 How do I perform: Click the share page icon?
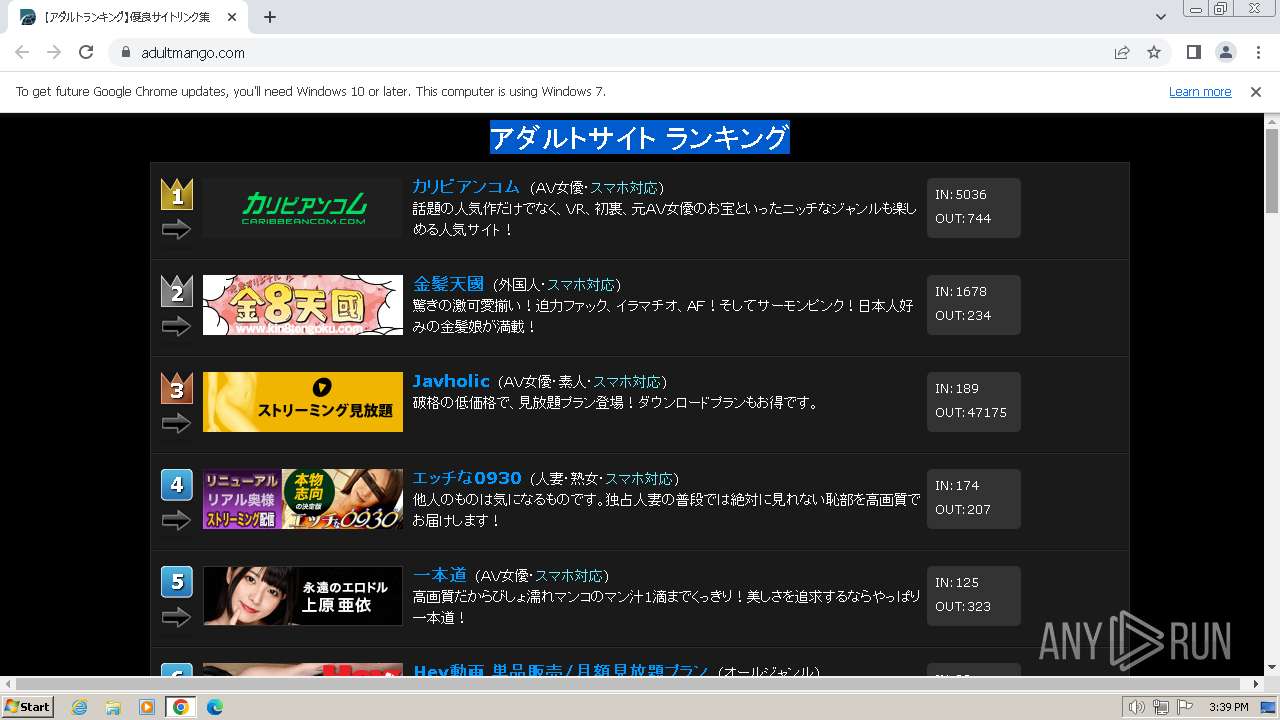1122,52
